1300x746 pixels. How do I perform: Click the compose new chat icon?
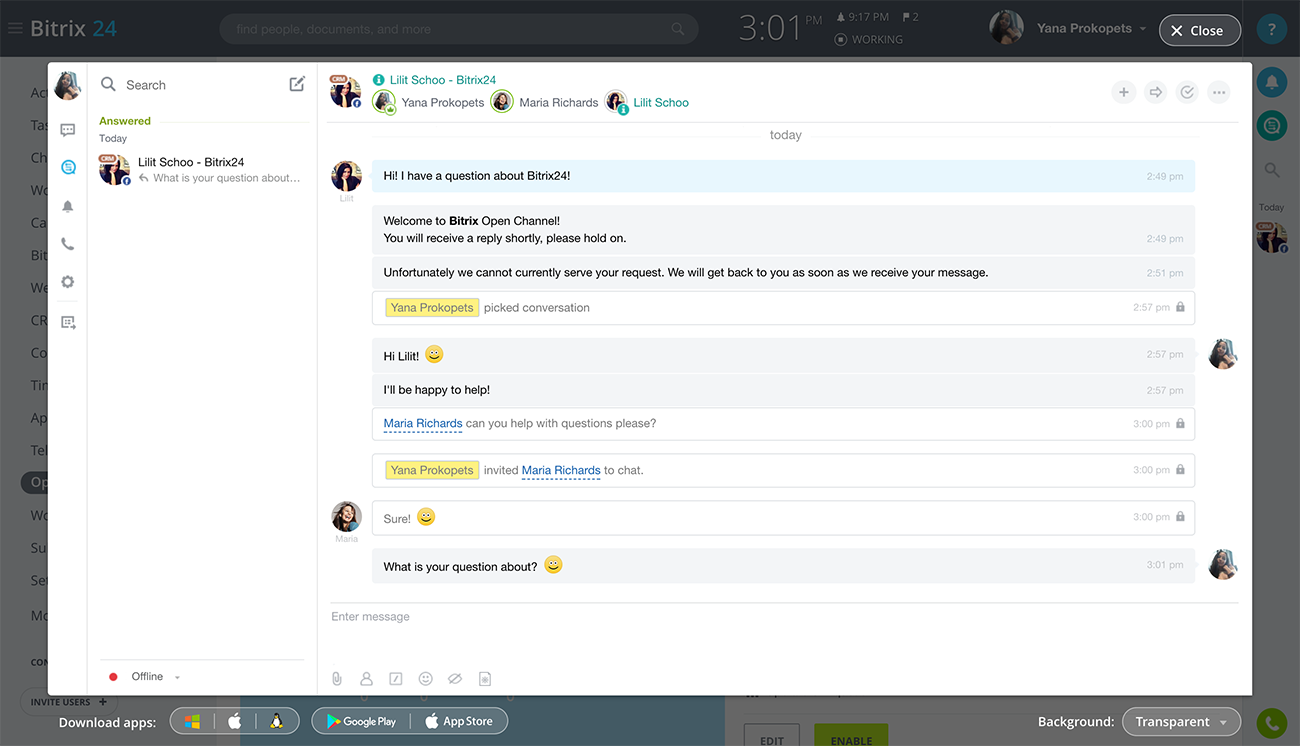pos(297,85)
